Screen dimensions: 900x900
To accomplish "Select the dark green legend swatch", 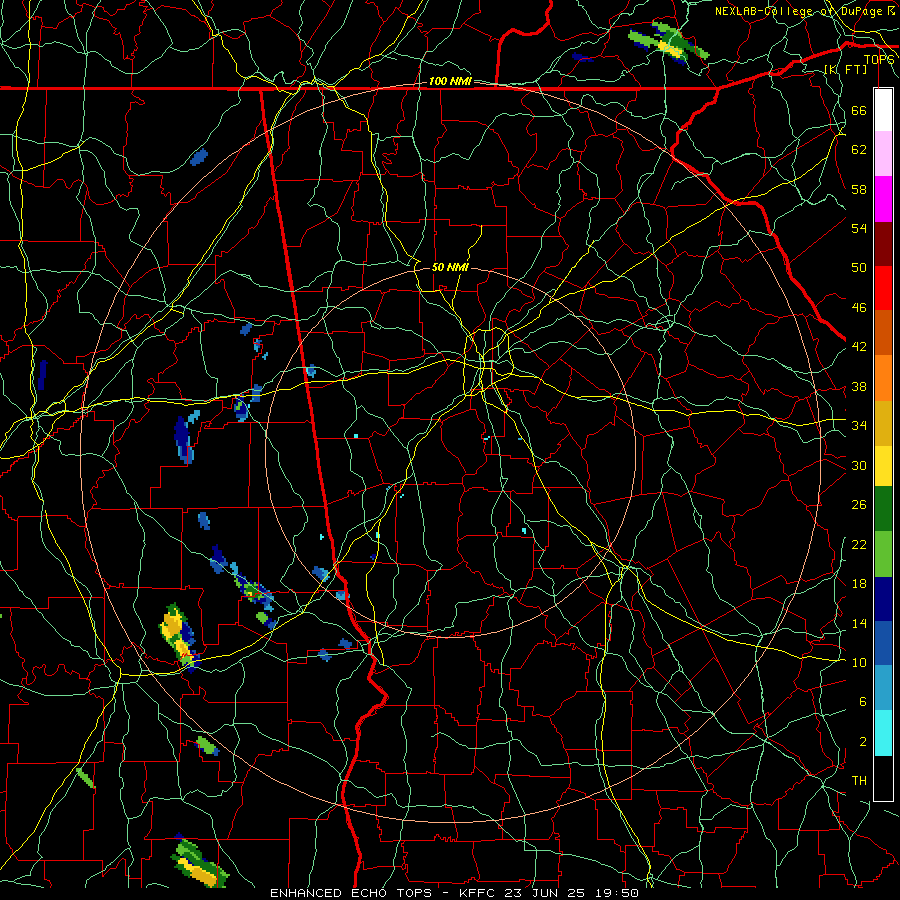I will pos(883,509).
